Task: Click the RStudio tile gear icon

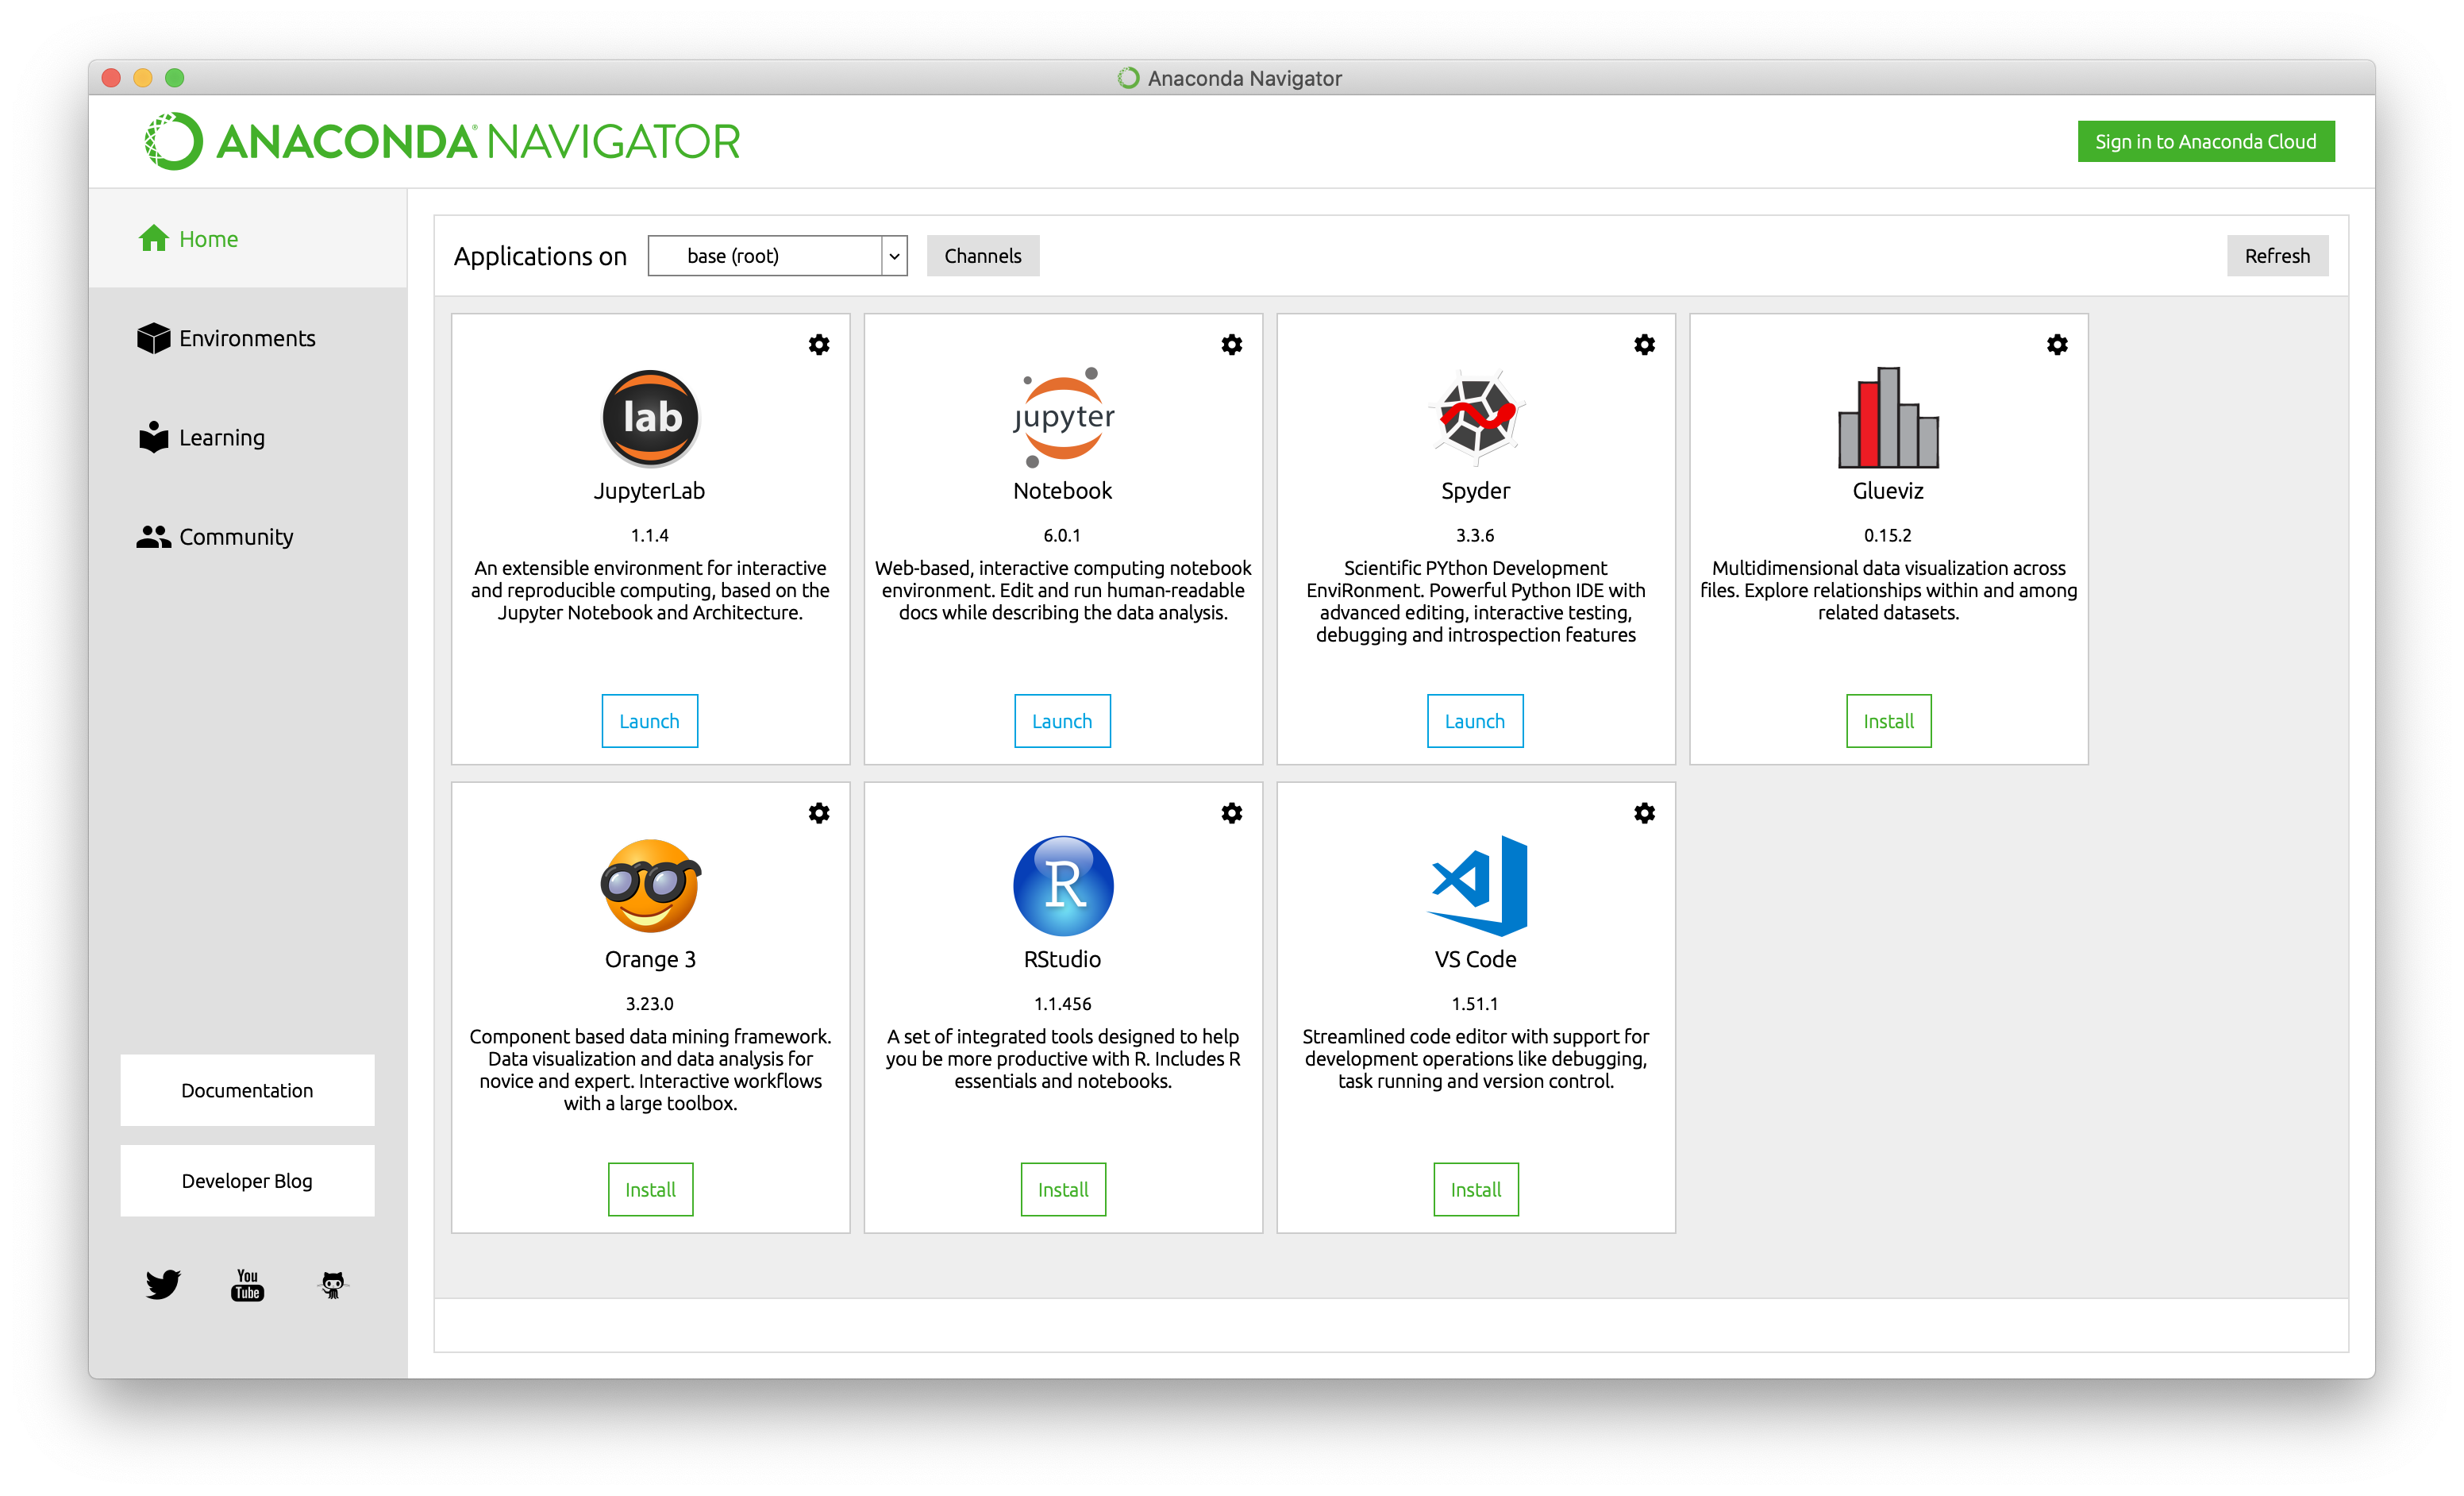Action: tap(1231, 813)
